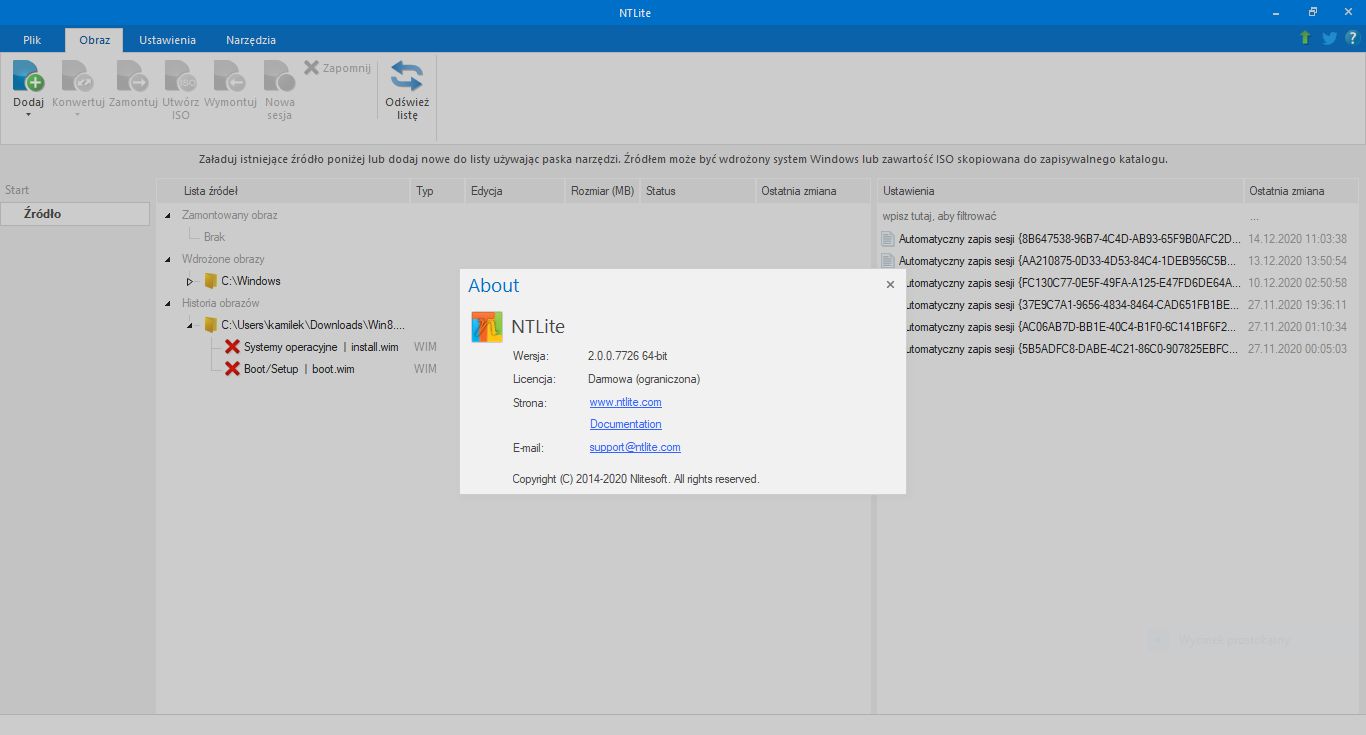The image size is (1366, 735).
Task: Collapse the C:\Users\kamilek\Downloads node
Action: pyautogui.click(x=190, y=325)
